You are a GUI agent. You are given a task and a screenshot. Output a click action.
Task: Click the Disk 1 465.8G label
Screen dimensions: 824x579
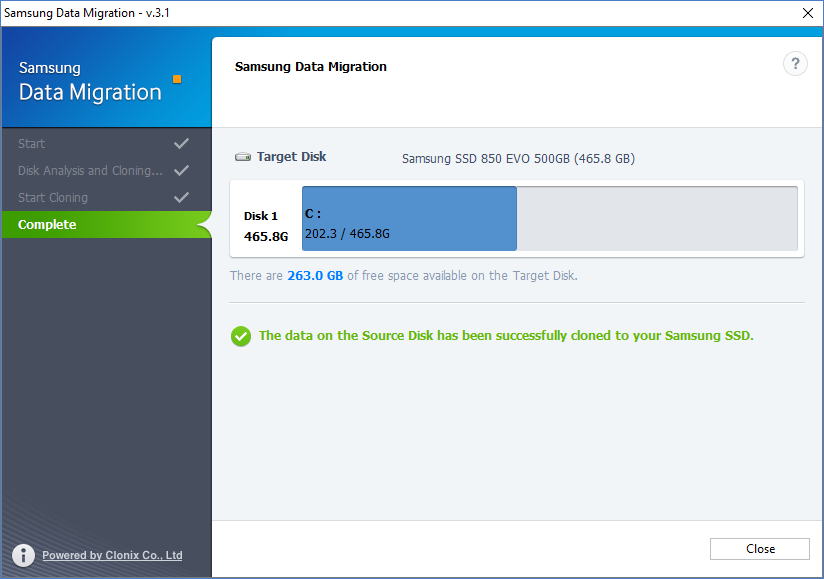[265, 226]
